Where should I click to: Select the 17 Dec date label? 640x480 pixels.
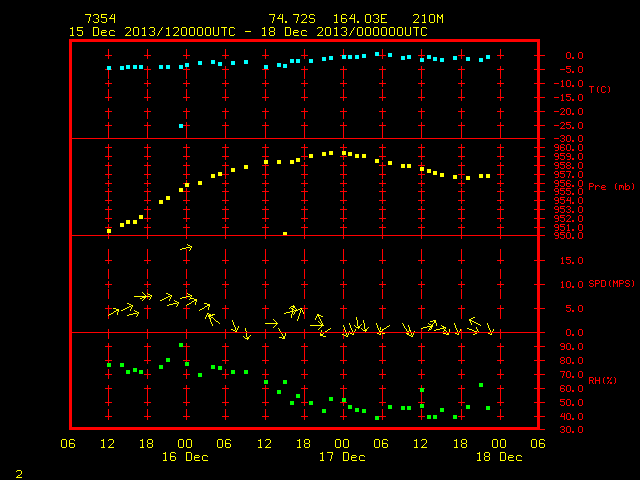[x=342, y=457]
